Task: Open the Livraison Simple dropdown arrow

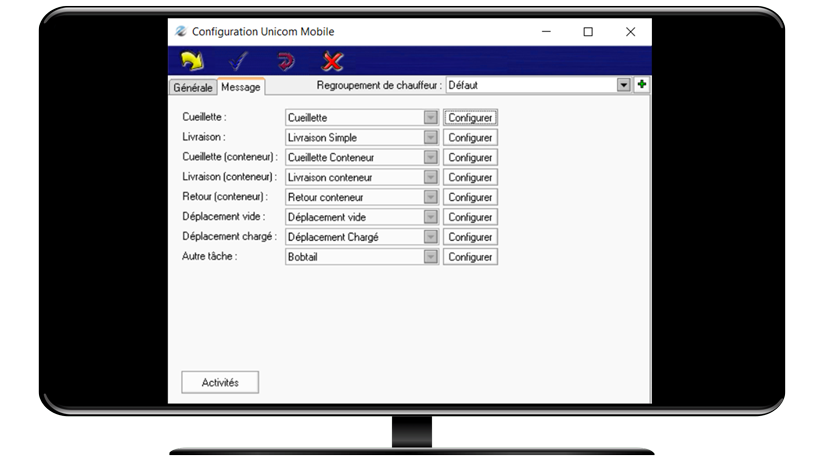Action: 430,138
